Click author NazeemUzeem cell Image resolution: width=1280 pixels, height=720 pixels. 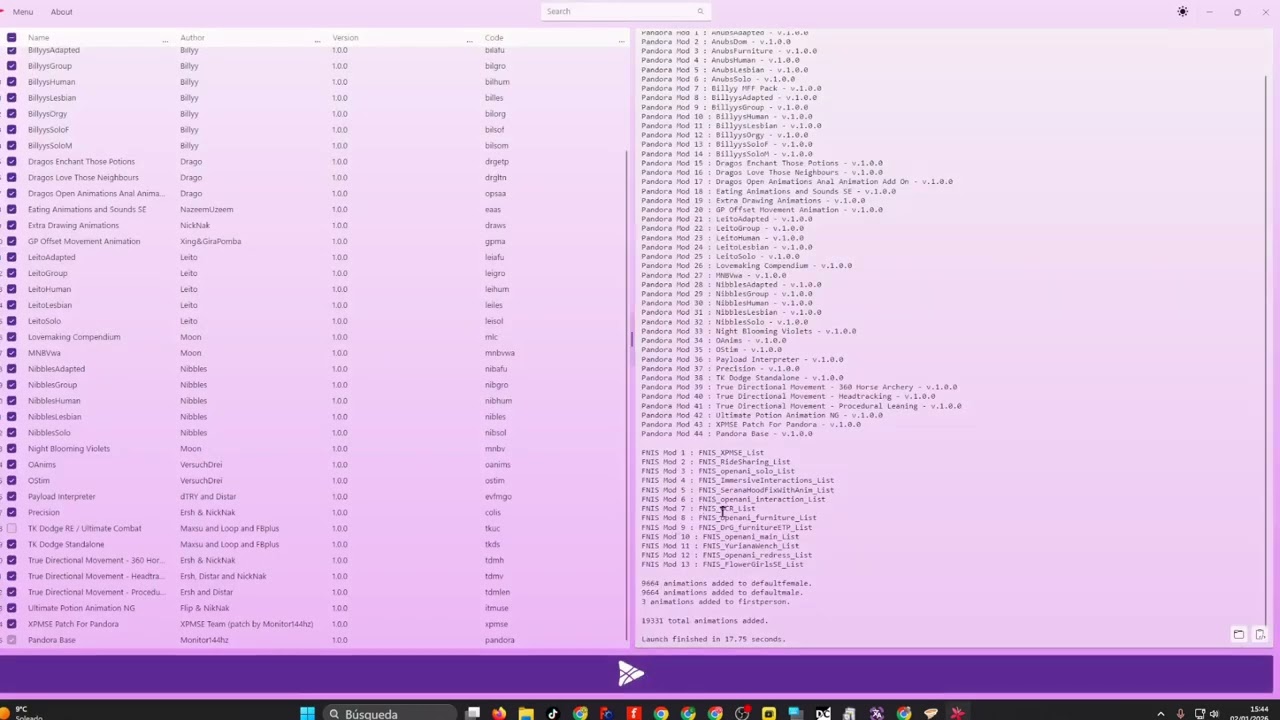[206, 209]
